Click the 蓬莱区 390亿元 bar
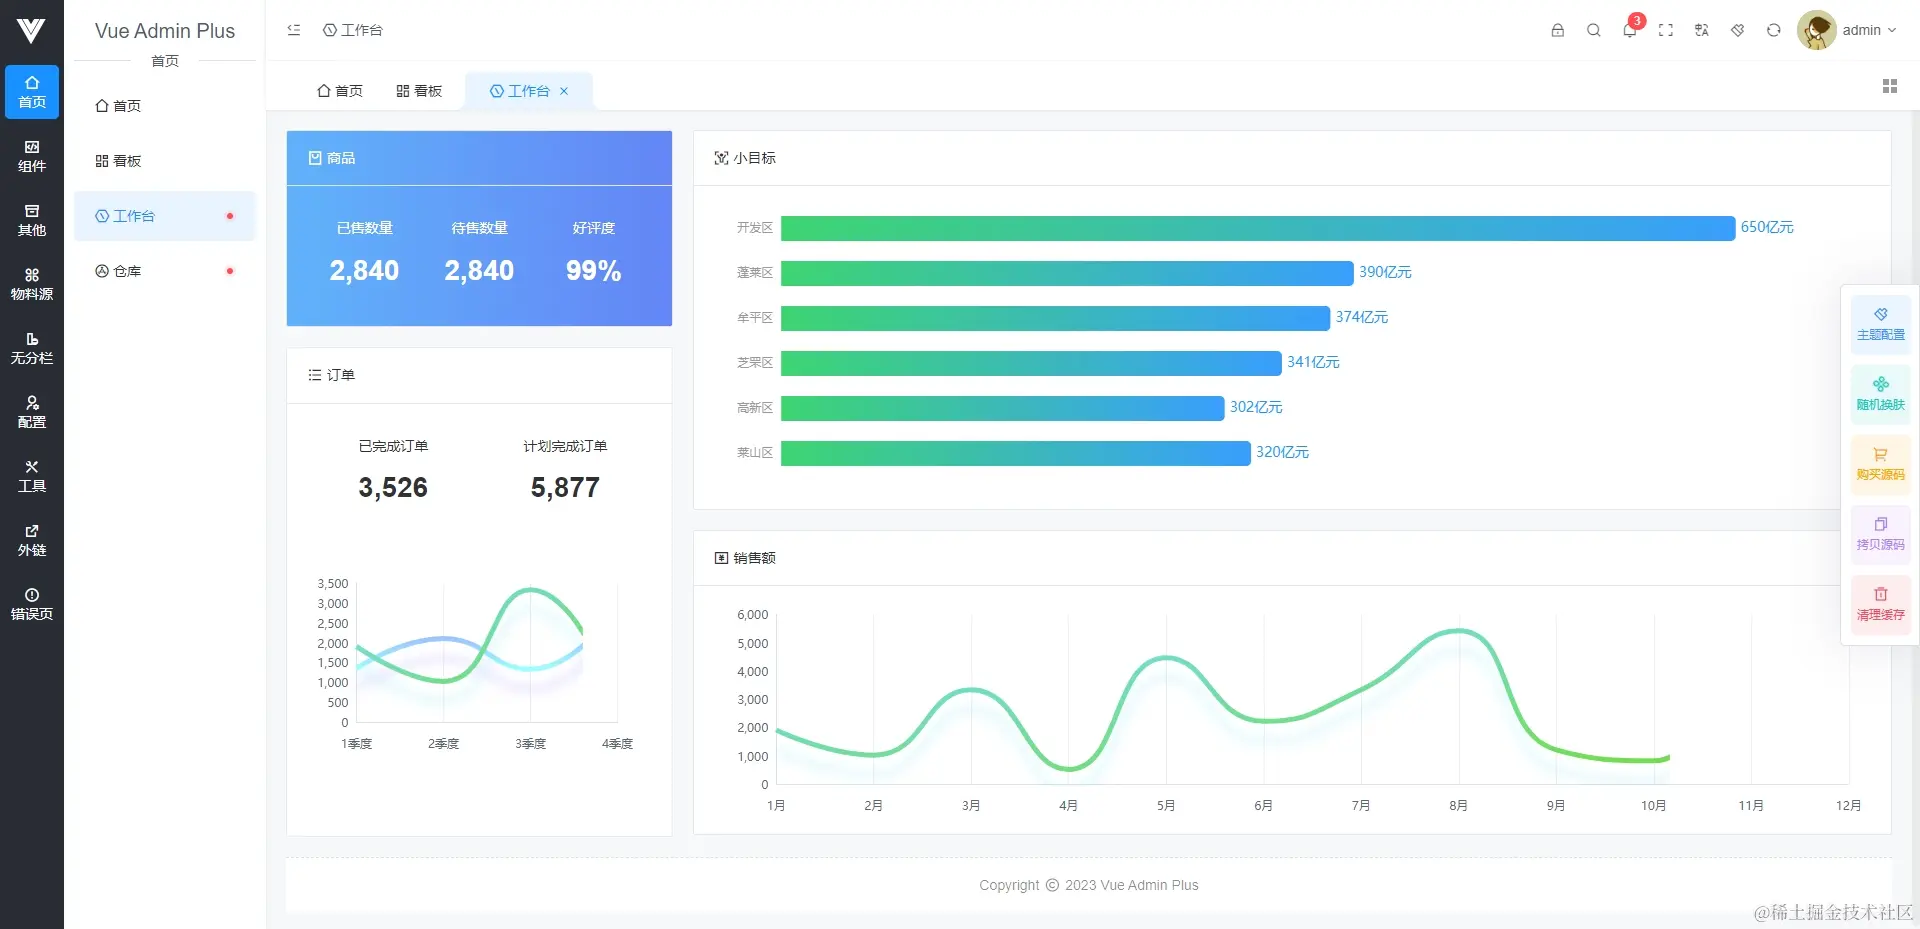1920x929 pixels. tap(1067, 273)
